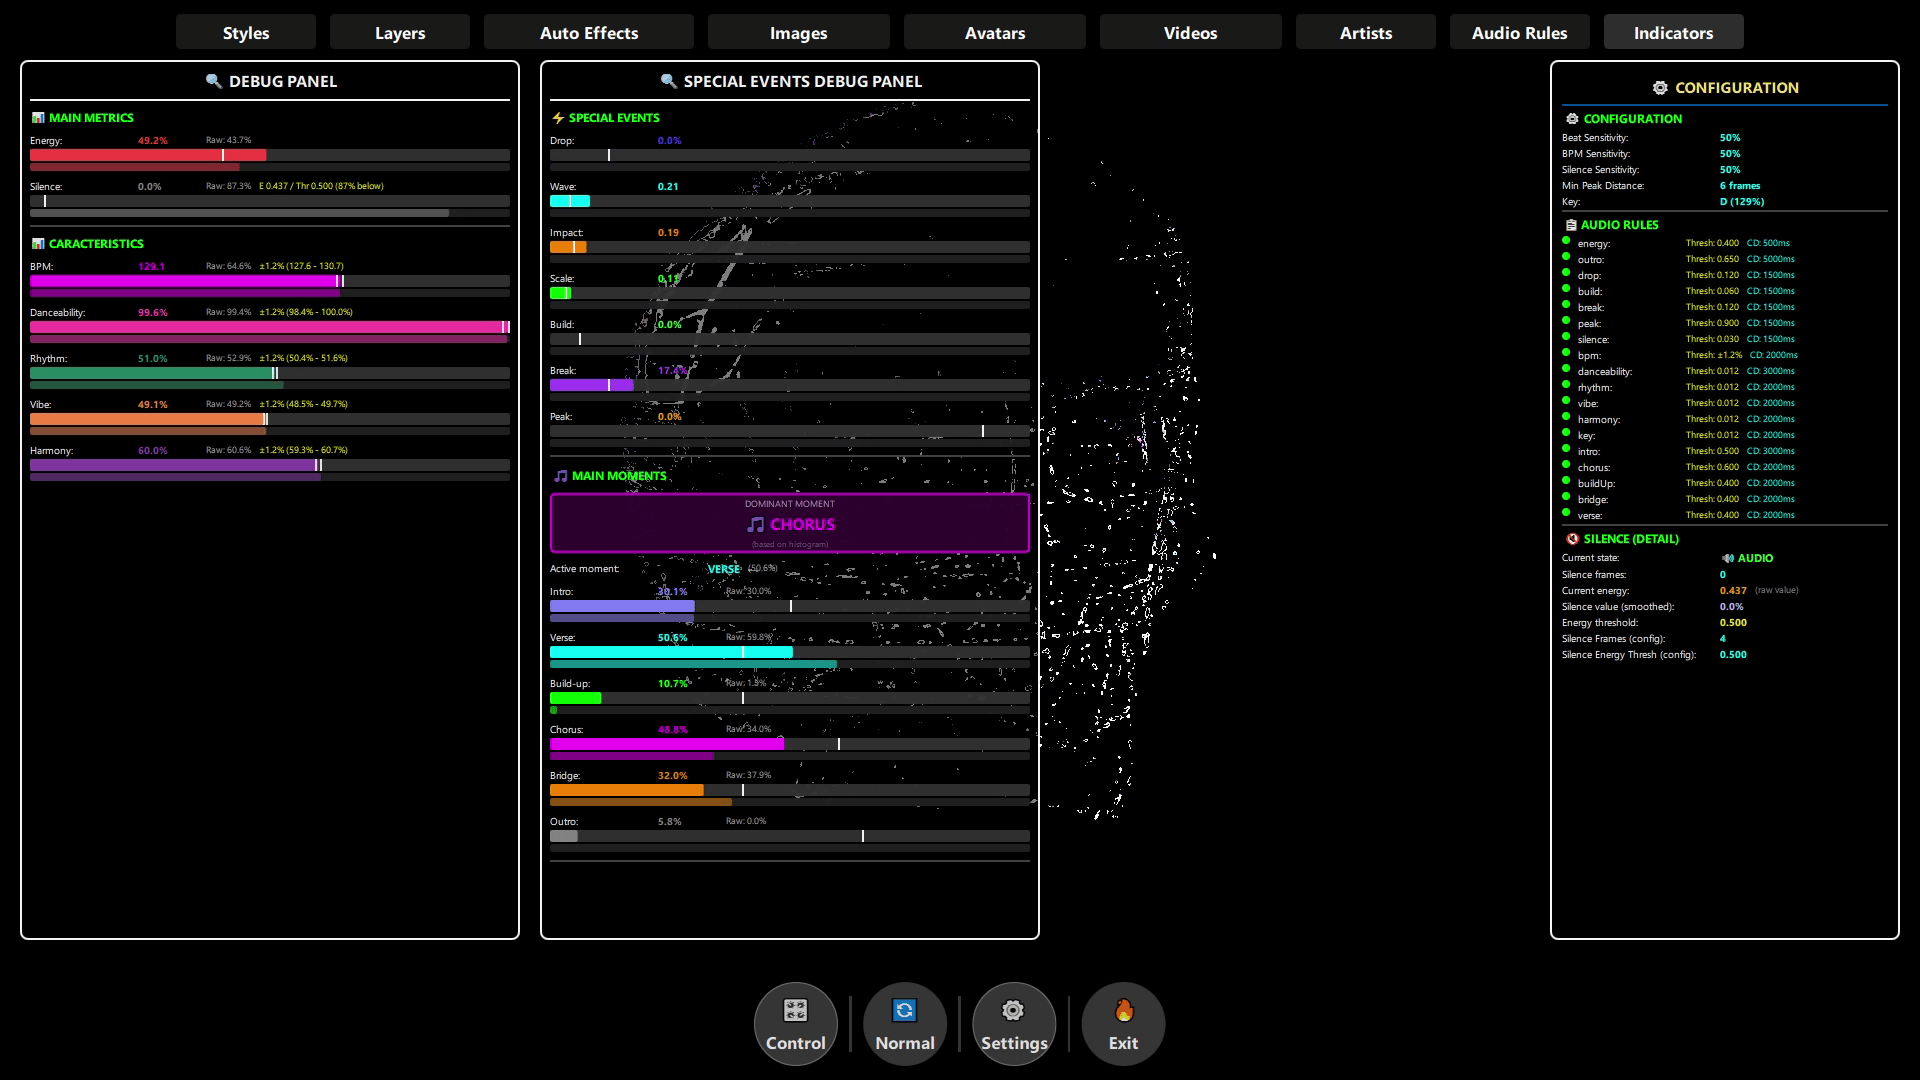Toggle the energy rule green indicator
Screen dimensions: 1920x1080
coord(1566,240)
